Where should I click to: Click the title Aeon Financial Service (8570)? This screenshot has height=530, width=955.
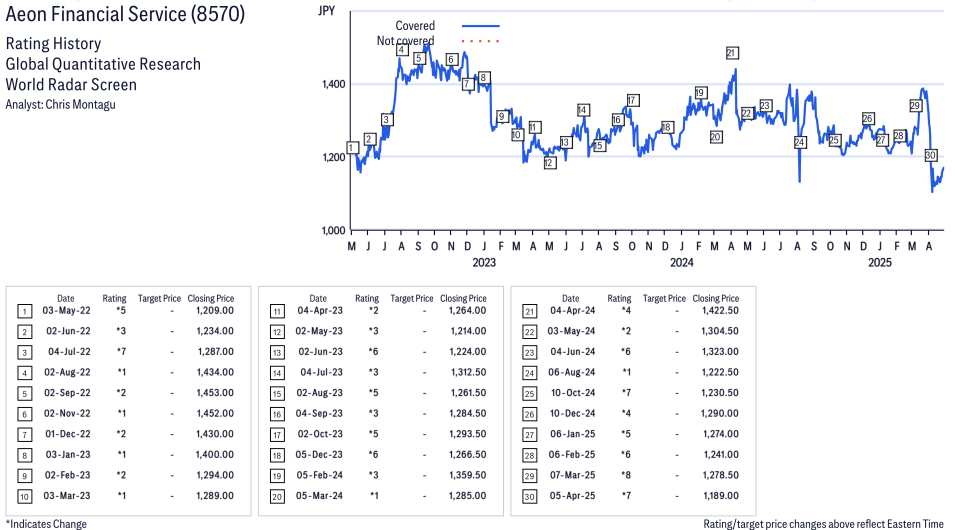coord(125,14)
